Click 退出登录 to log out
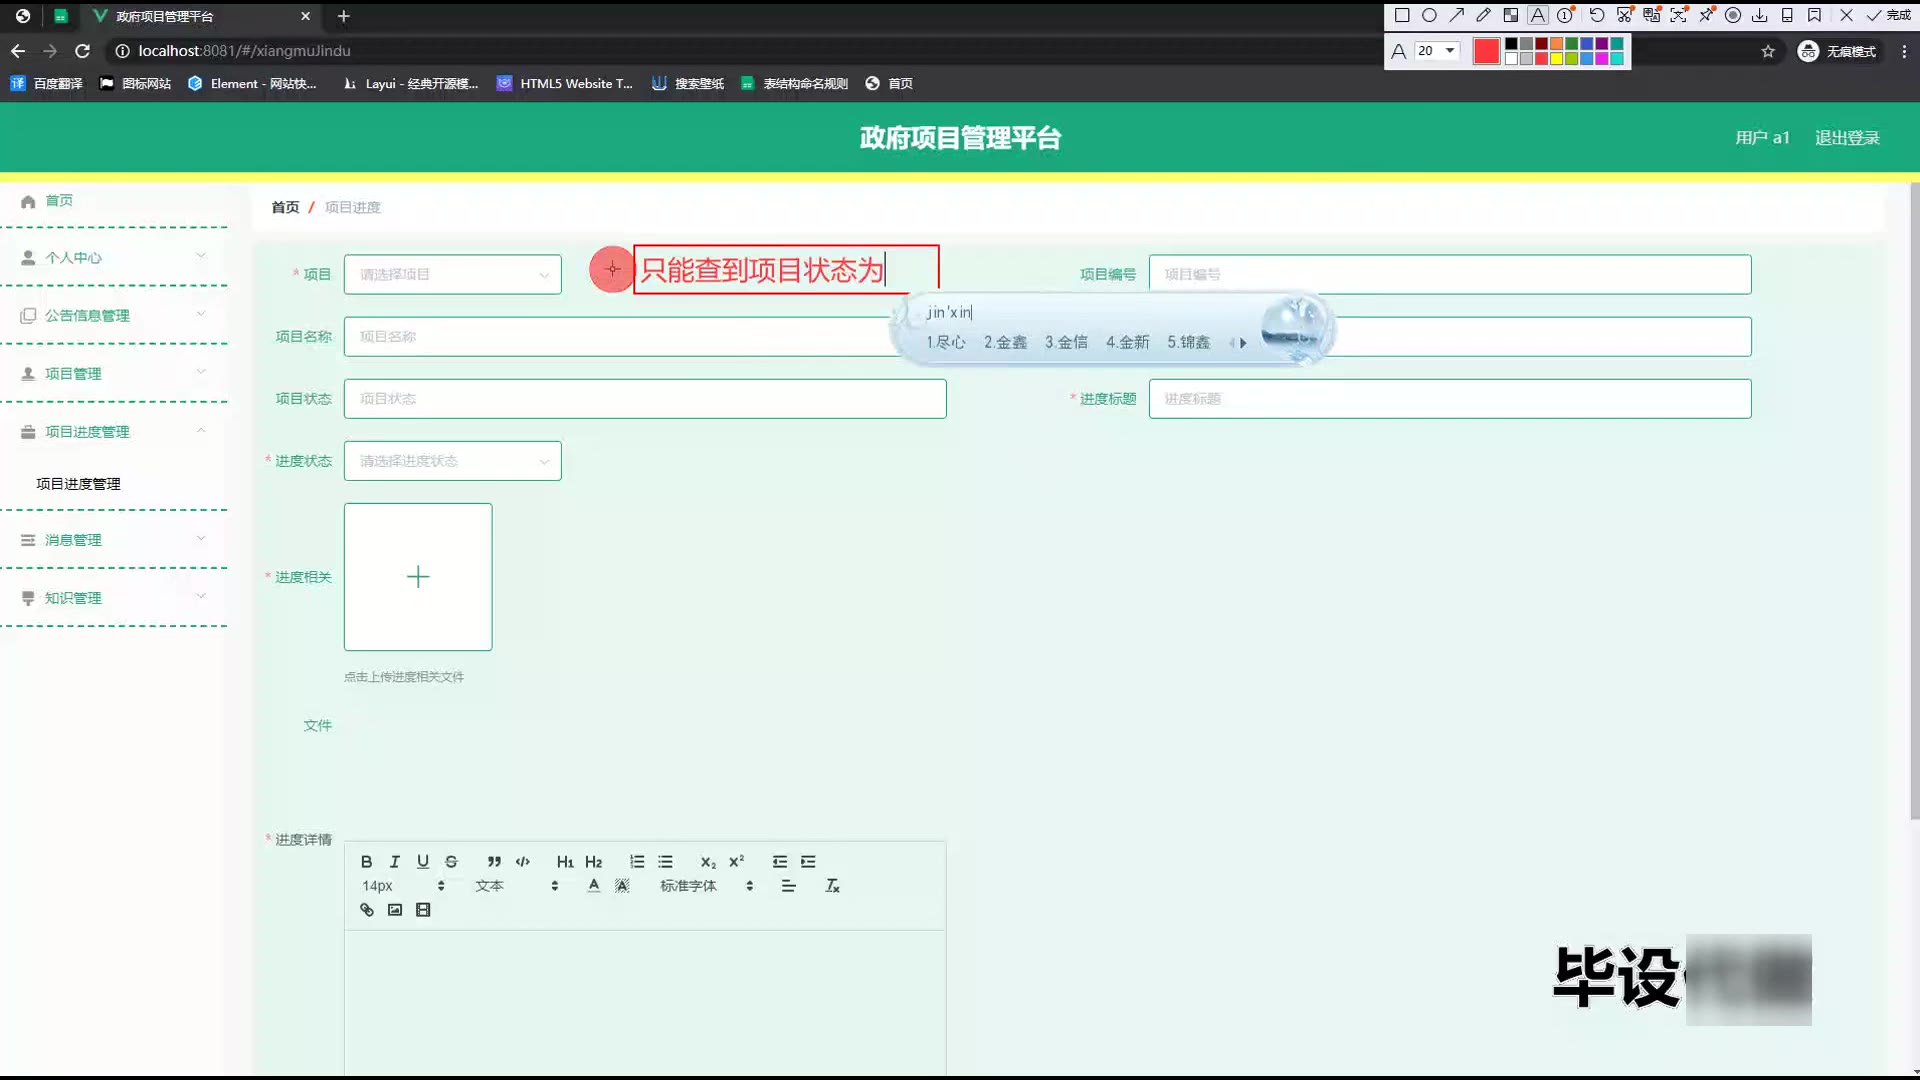 tap(1847, 138)
